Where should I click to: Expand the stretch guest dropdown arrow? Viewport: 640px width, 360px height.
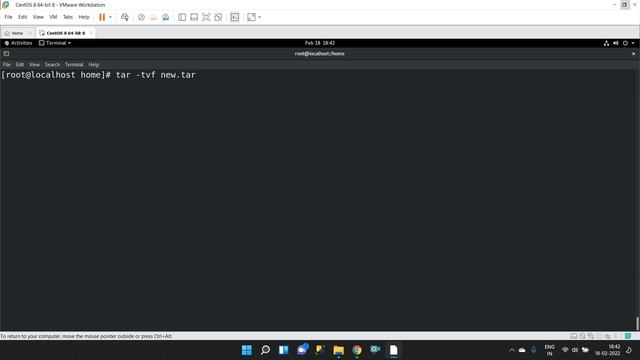[260, 17]
